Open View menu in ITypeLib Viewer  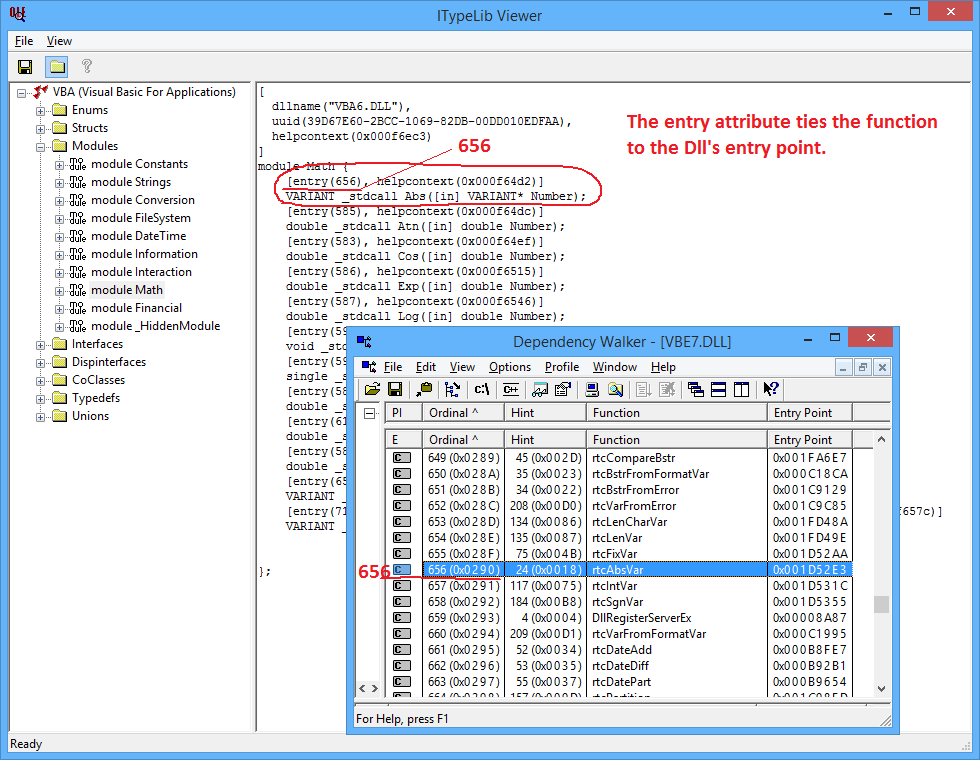point(59,41)
